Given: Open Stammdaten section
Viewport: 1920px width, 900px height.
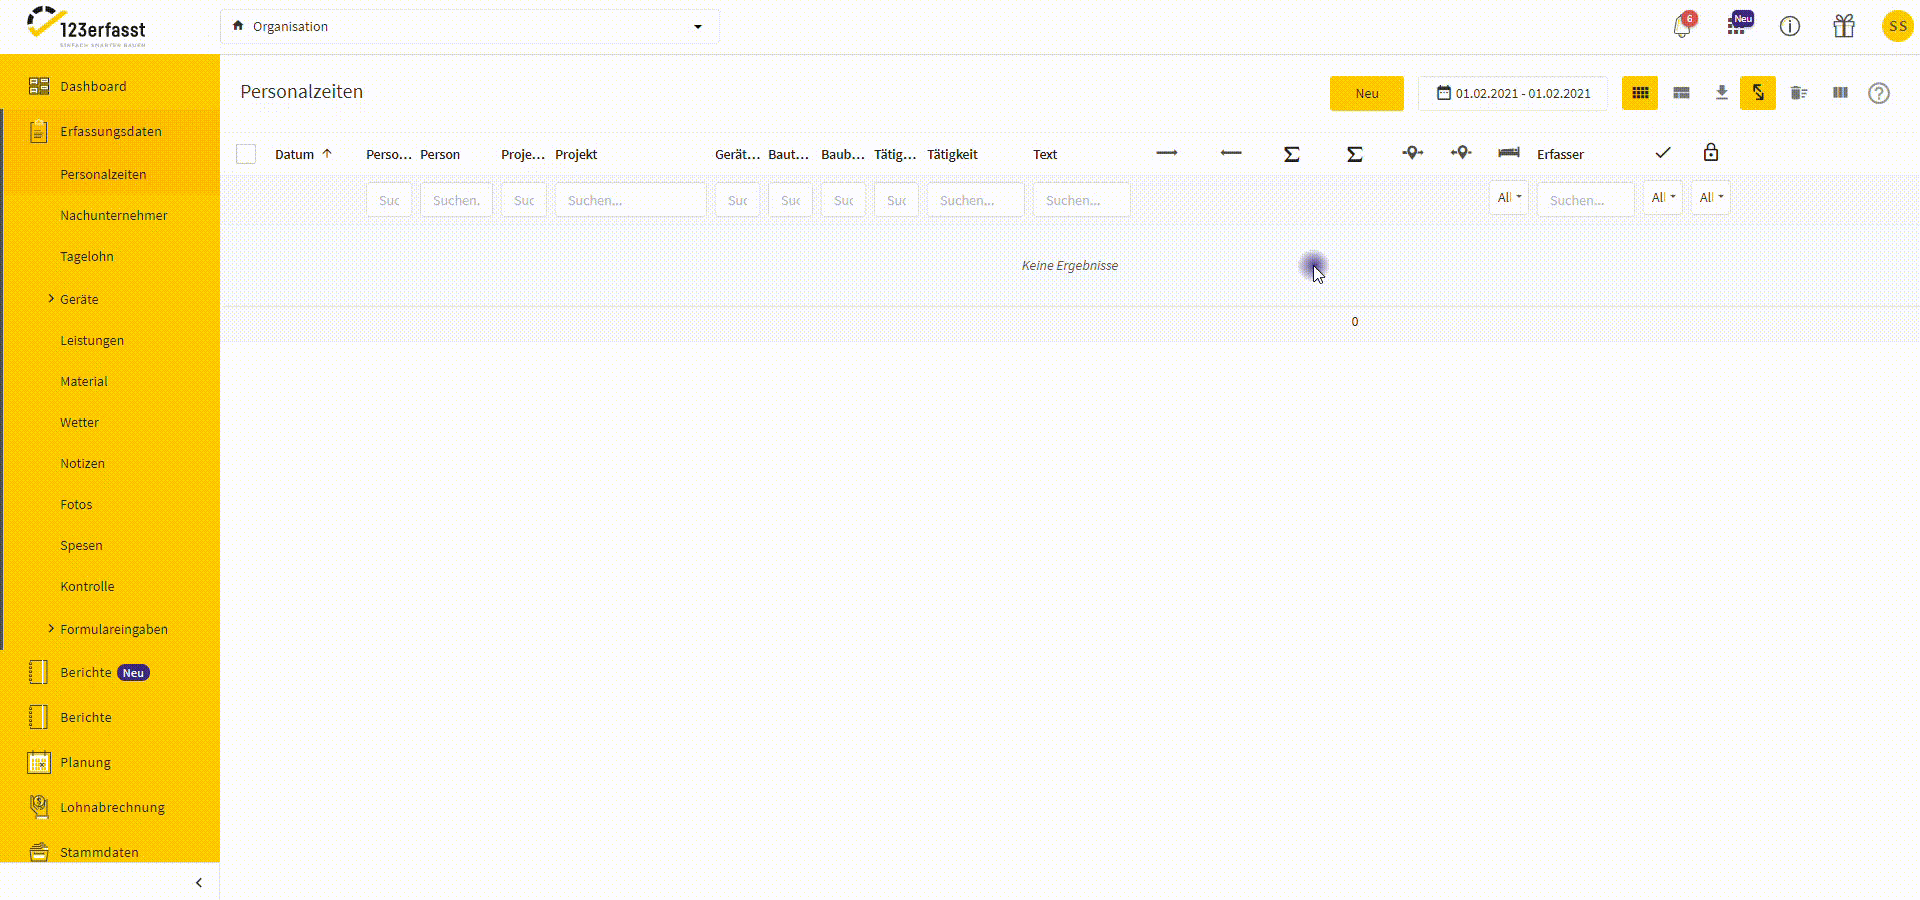Looking at the screenshot, I should click(x=99, y=852).
